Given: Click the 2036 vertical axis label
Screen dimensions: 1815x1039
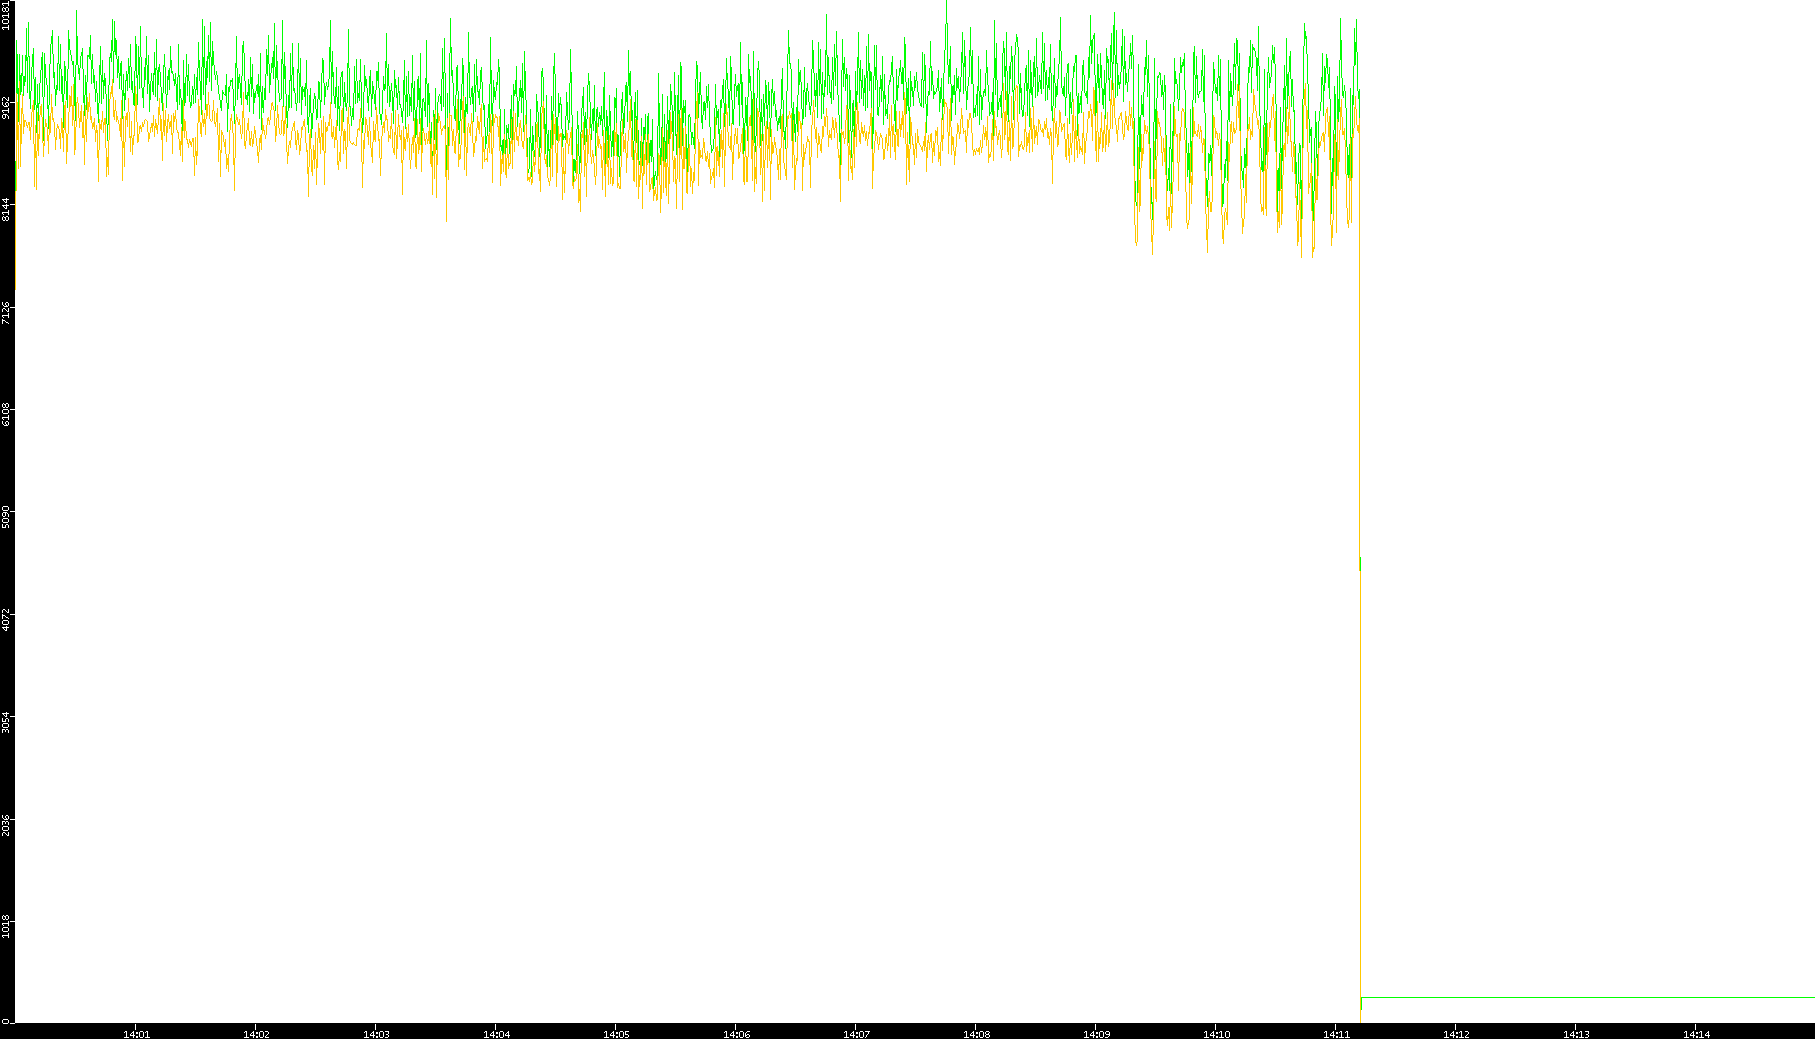Looking at the screenshot, I should tap(7, 824).
